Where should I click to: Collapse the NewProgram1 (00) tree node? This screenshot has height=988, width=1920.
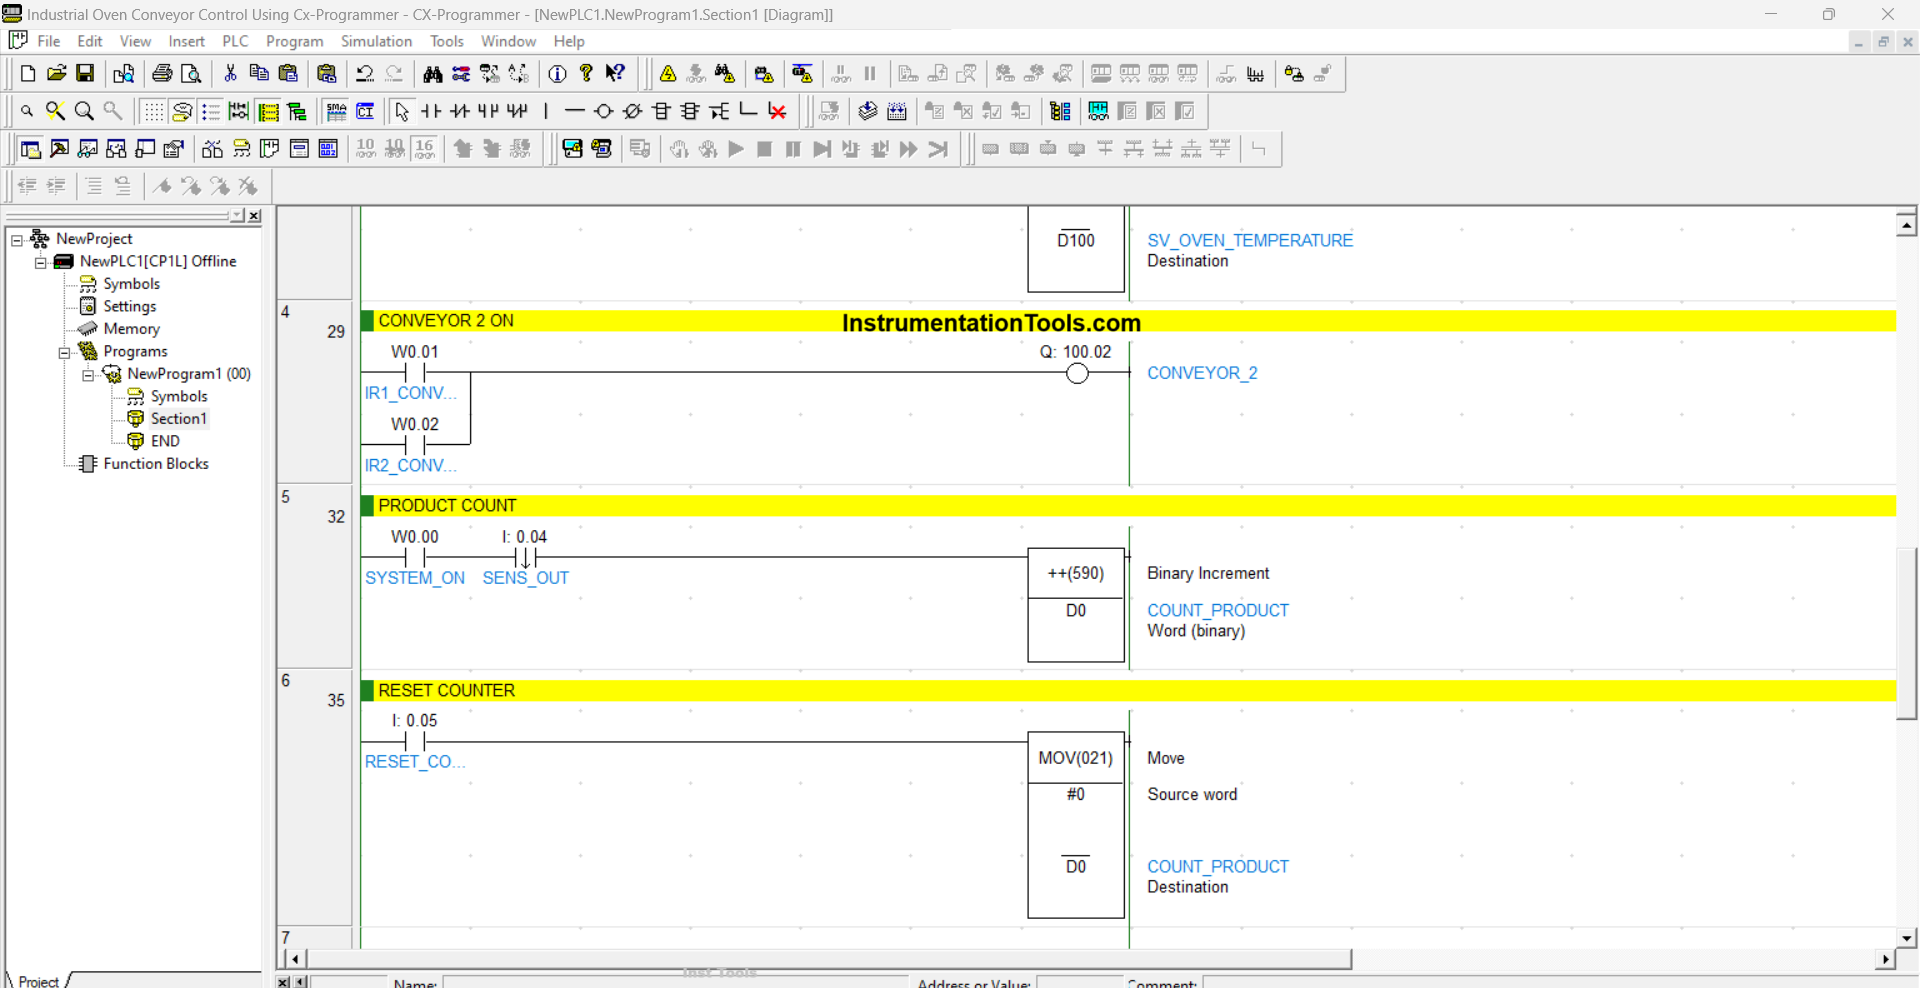coord(88,375)
